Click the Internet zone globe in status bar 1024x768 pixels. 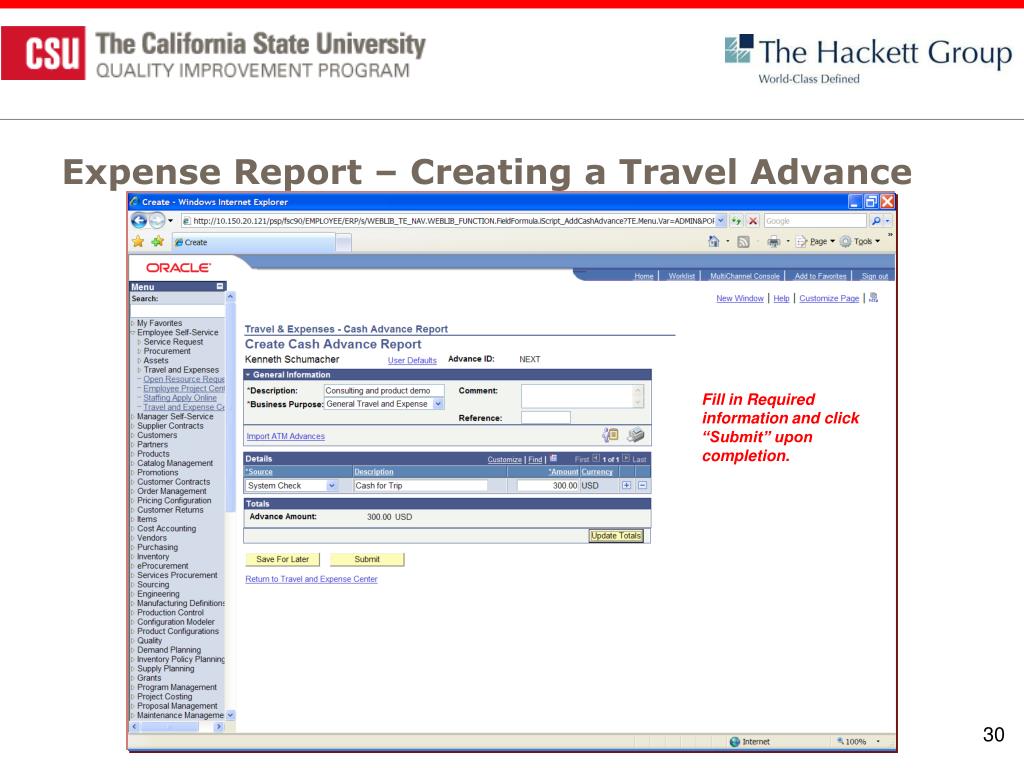(735, 741)
